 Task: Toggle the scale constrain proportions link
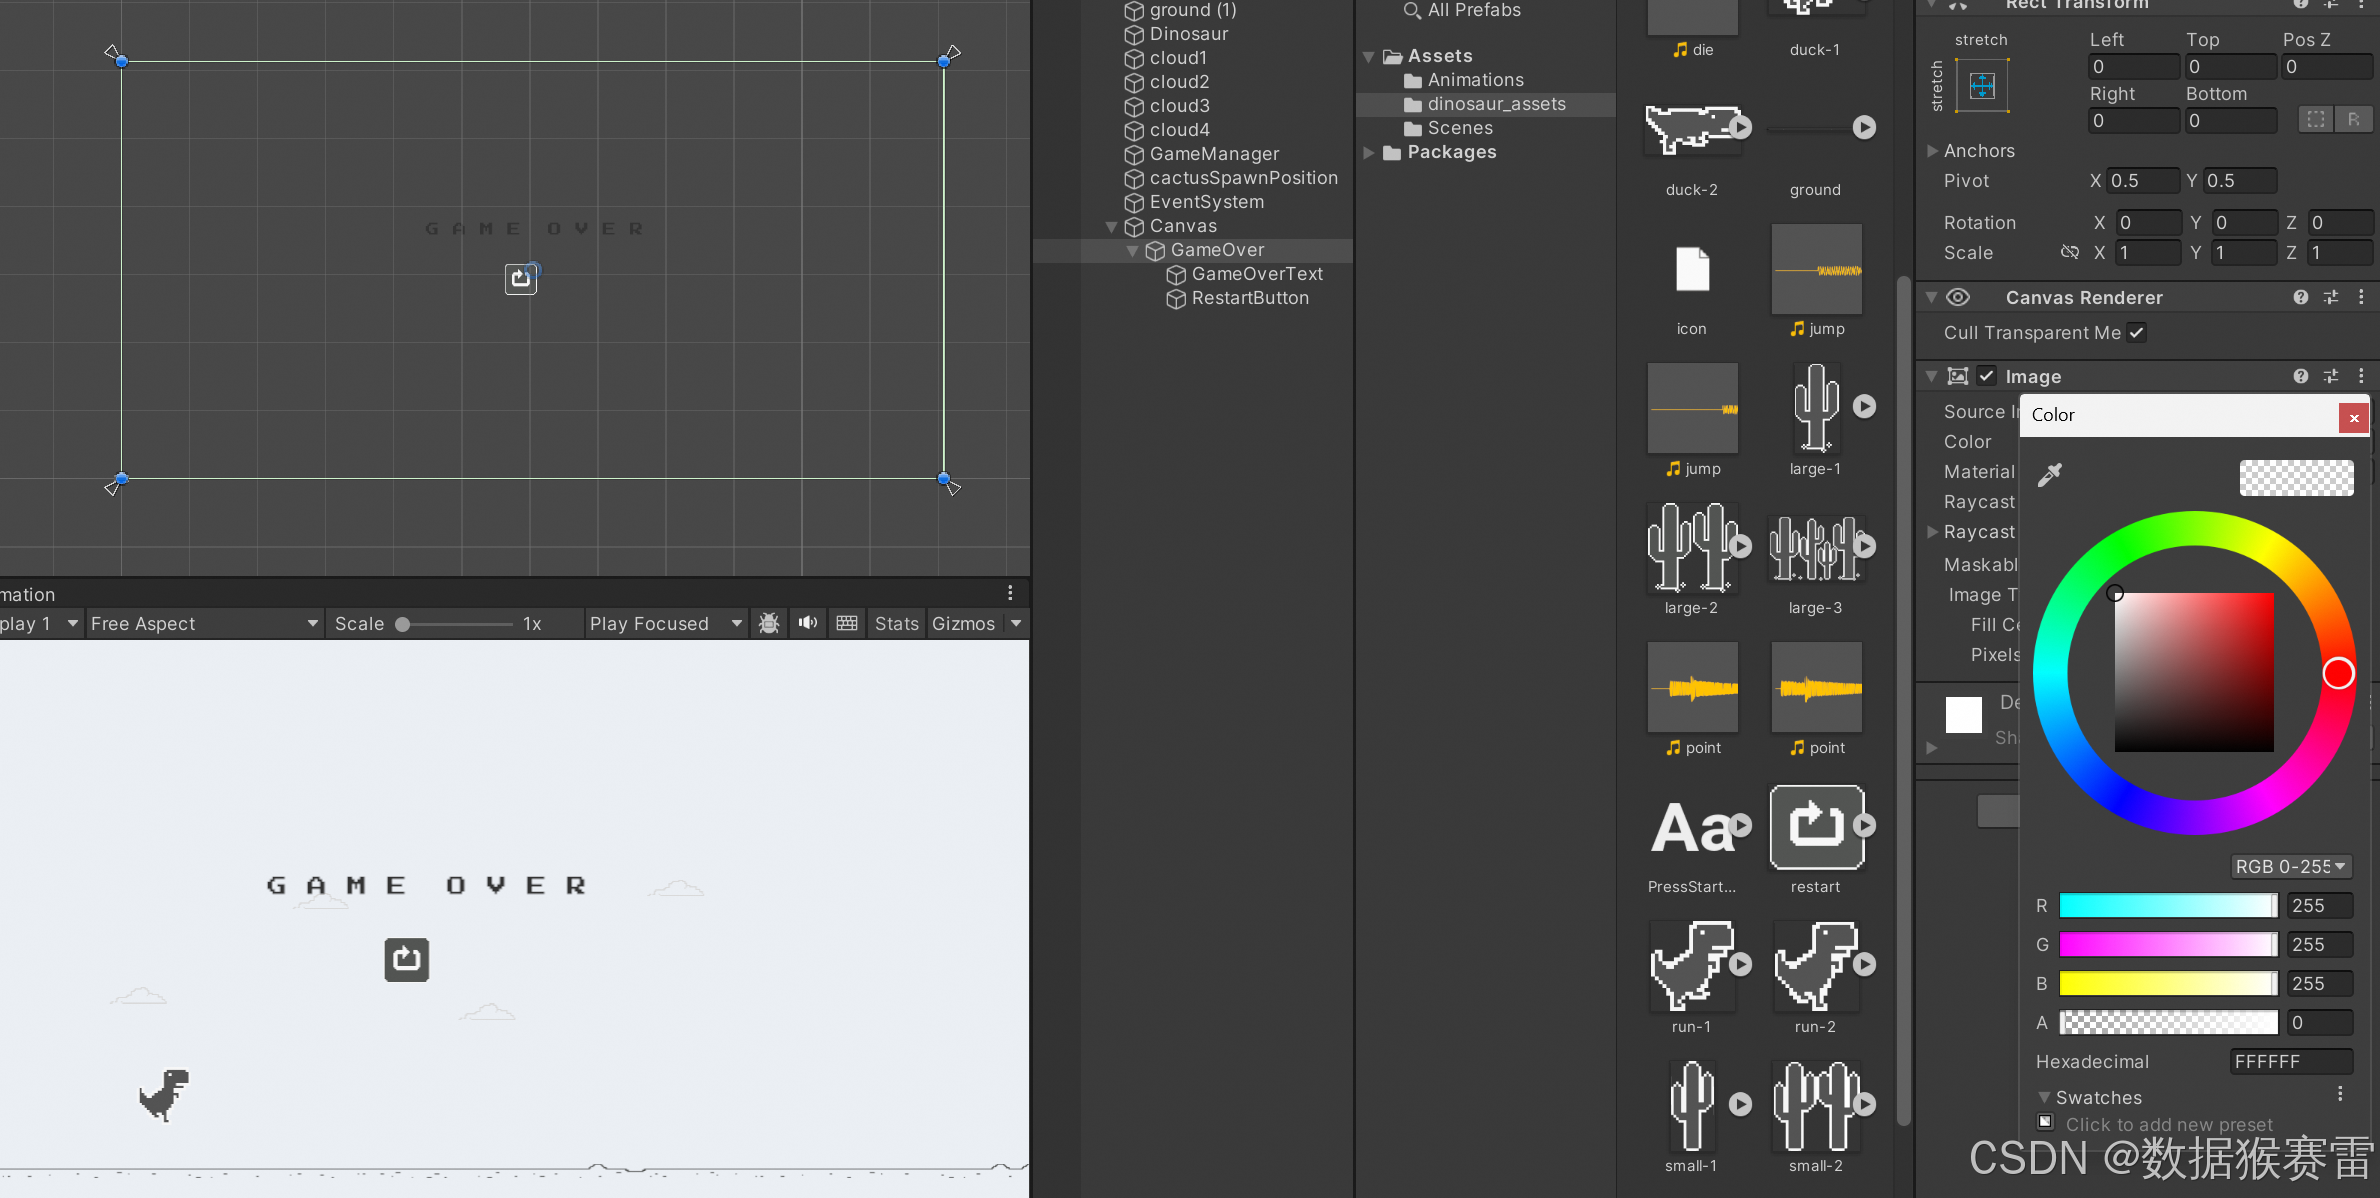(x=2070, y=252)
